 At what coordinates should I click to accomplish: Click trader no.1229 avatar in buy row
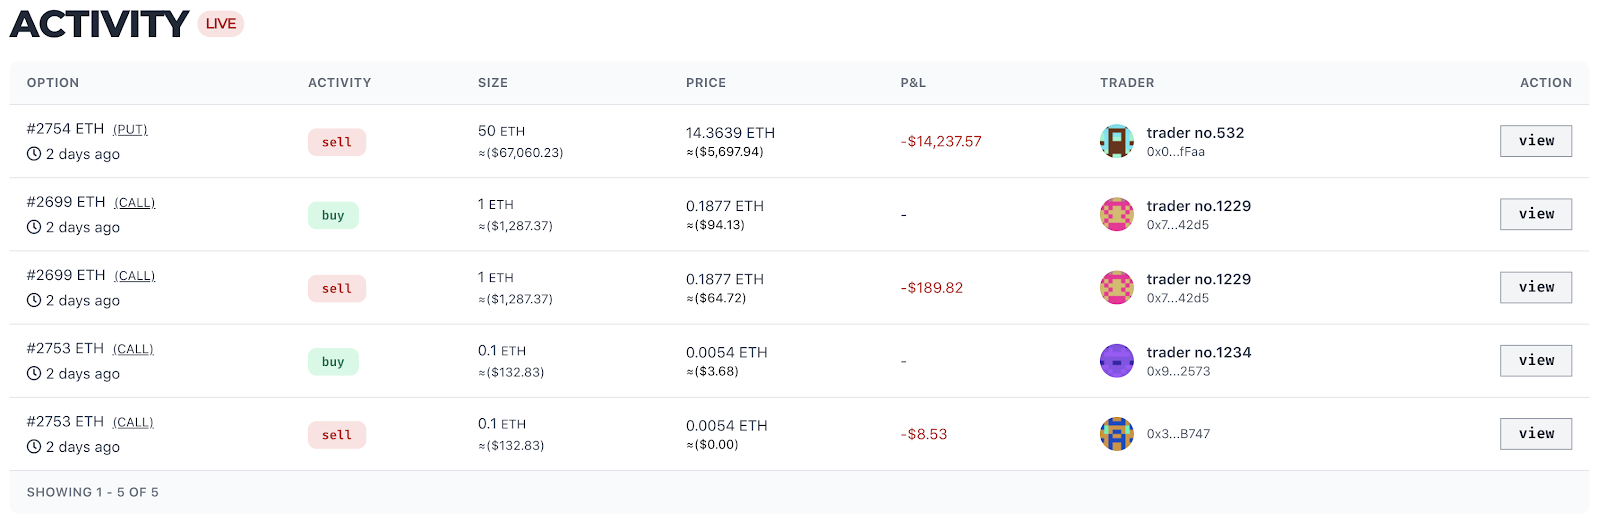pos(1116,214)
